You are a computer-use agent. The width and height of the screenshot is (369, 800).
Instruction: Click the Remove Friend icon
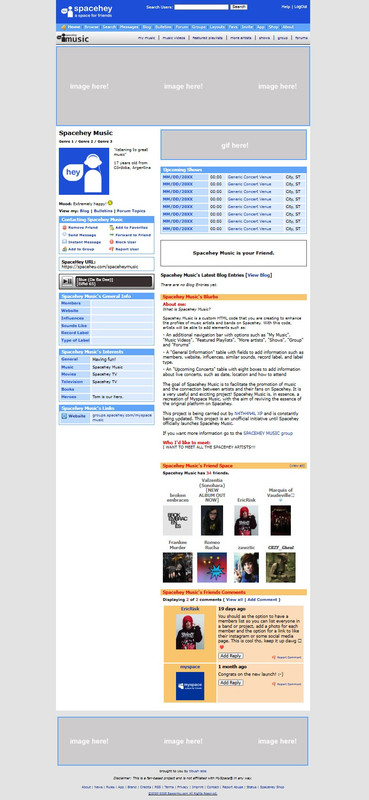pyautogui.click(x=64, y=228)
